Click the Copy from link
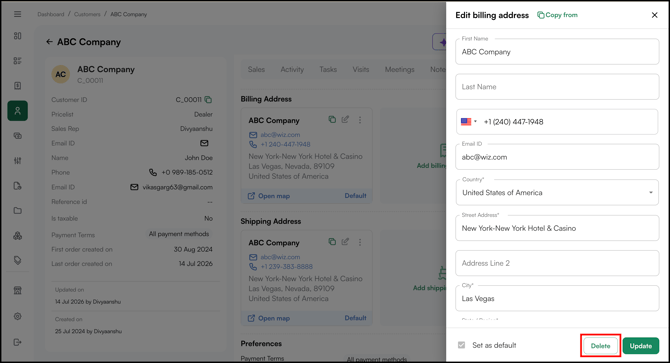670x363 pixels. tap(557, 15)
